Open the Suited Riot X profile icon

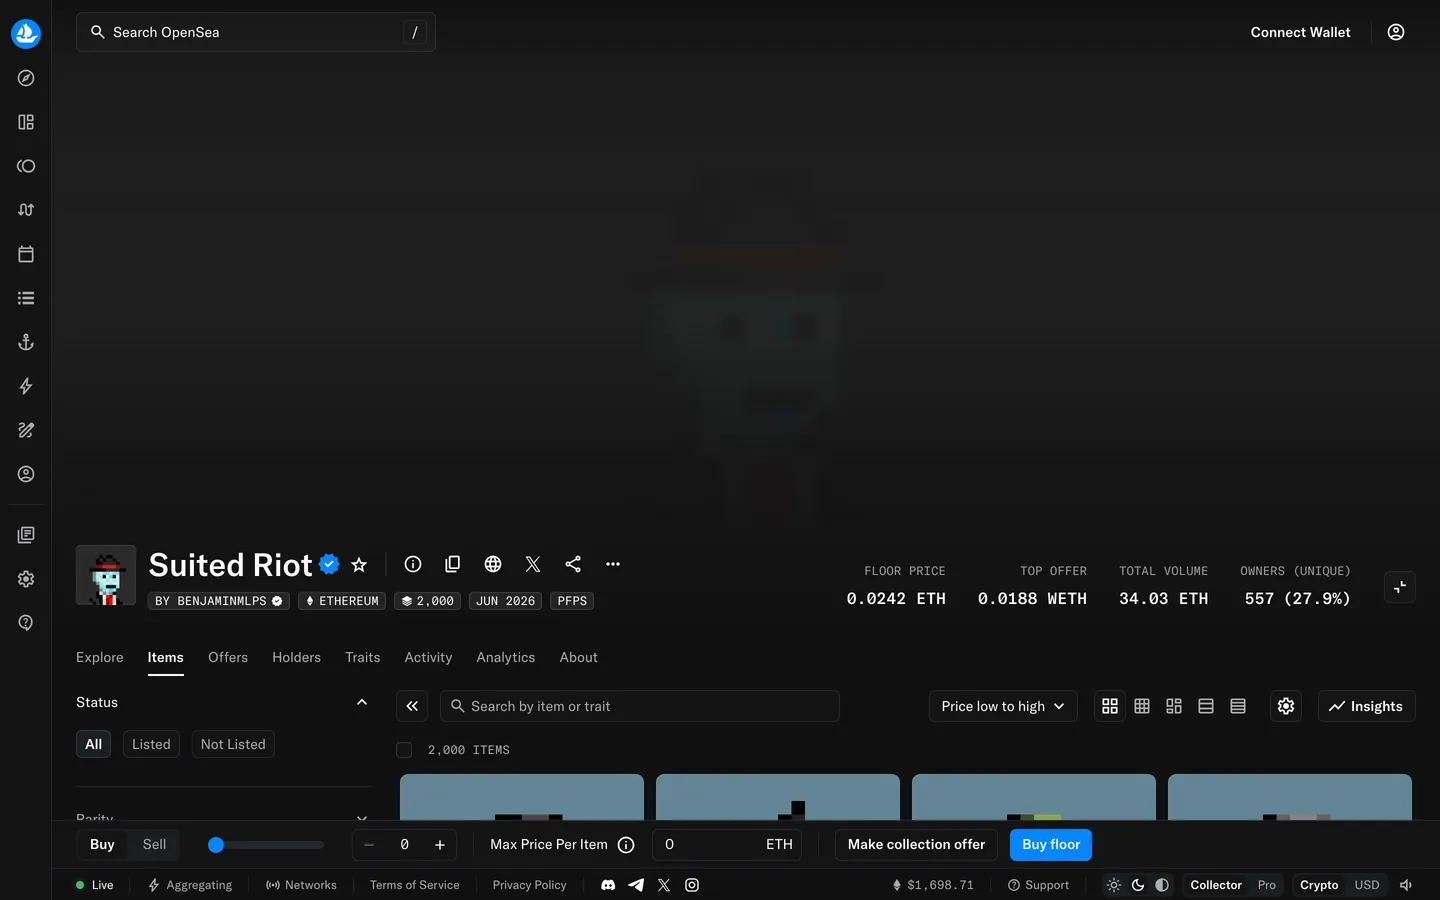click(x=533, y=564)
